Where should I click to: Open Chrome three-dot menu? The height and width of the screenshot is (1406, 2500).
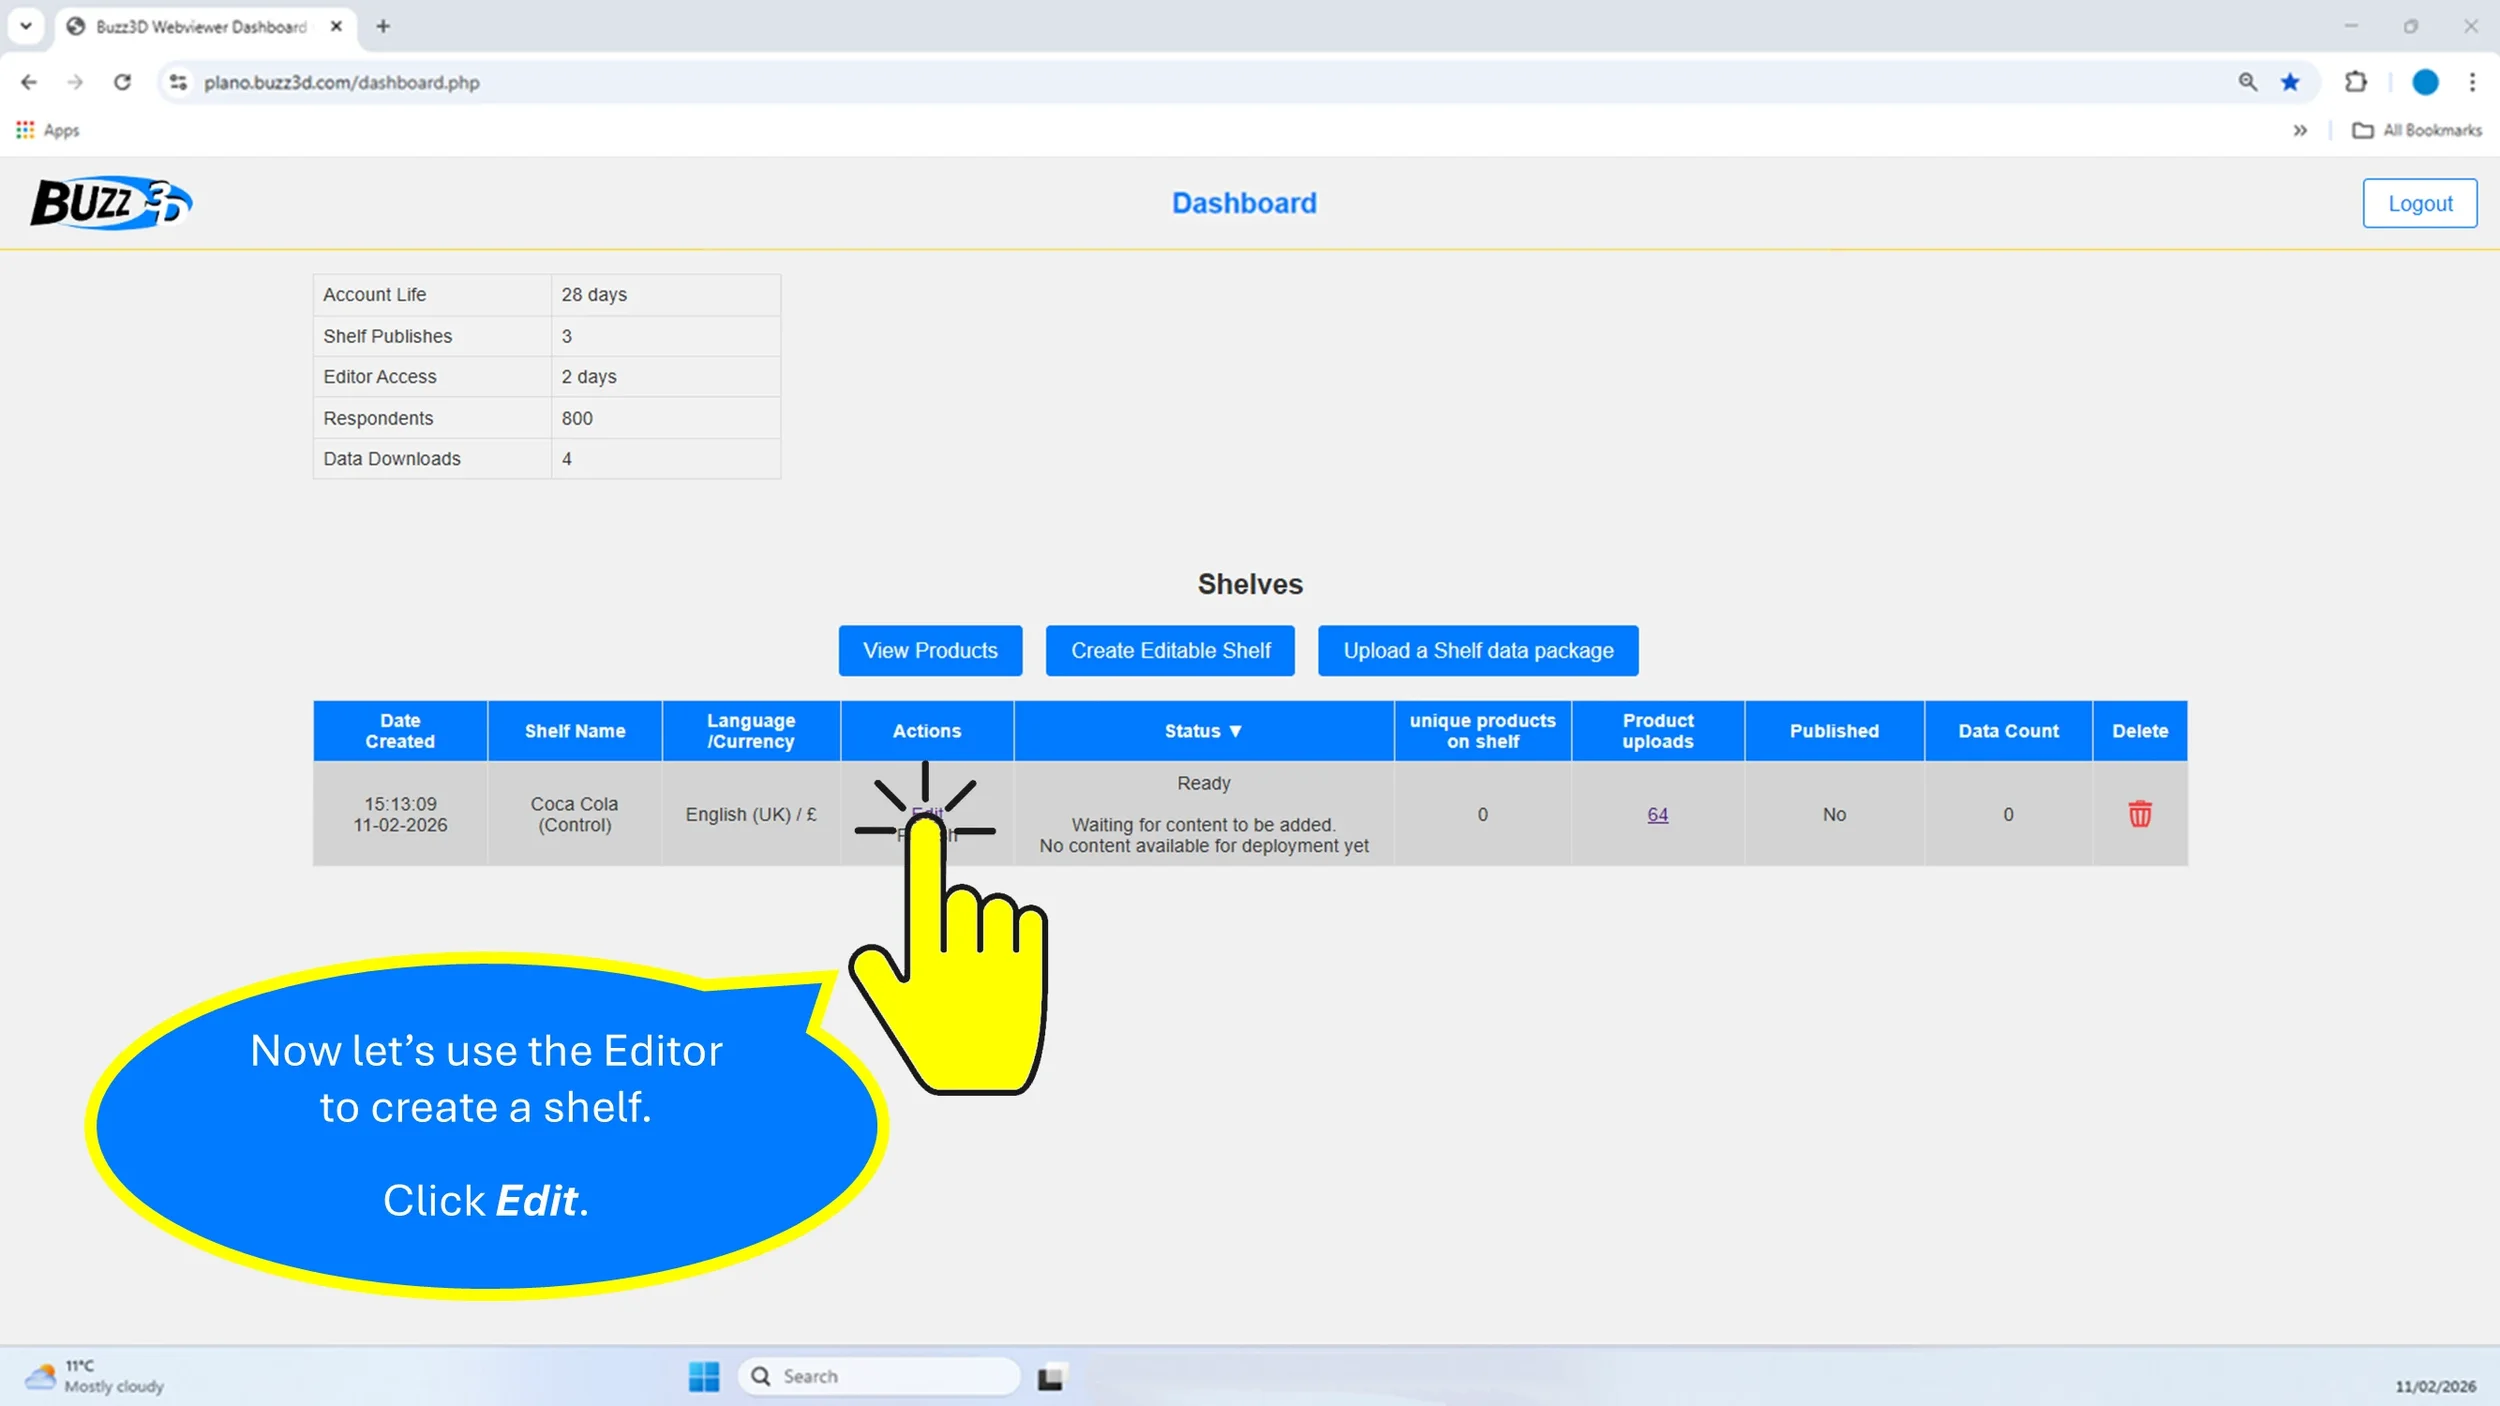tap(2472, 82)
